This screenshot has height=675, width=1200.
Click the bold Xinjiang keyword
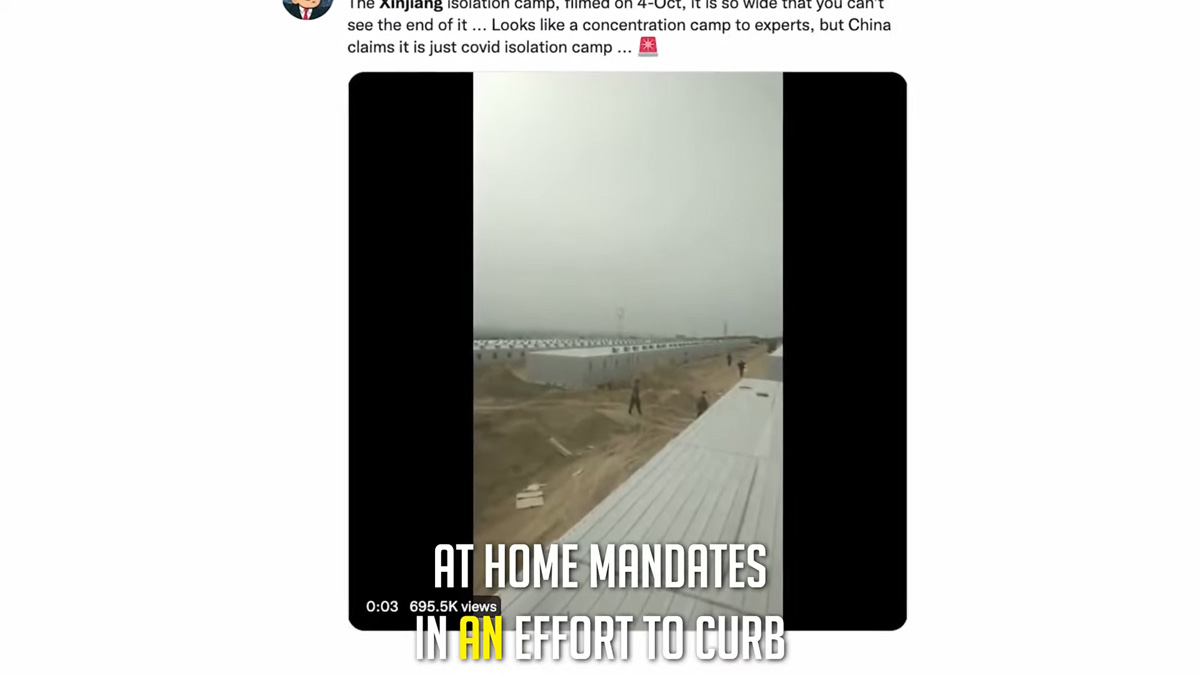point(411,5)
